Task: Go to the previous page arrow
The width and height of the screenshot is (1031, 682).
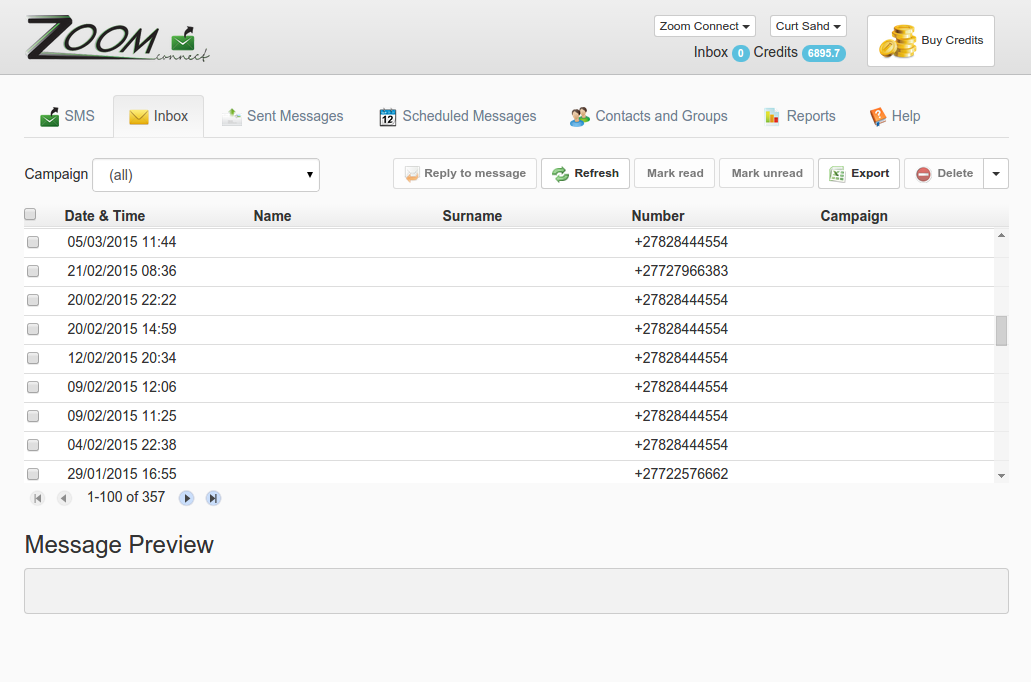Action: point(64,498)
